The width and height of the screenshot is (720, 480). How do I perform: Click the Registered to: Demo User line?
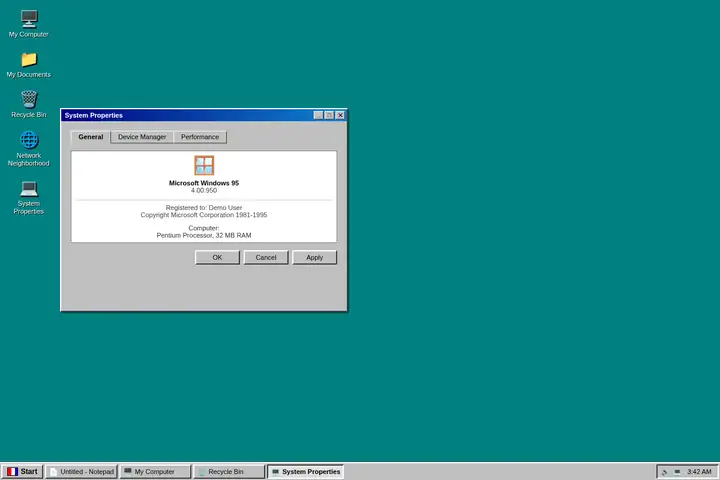tap(204, 208)
